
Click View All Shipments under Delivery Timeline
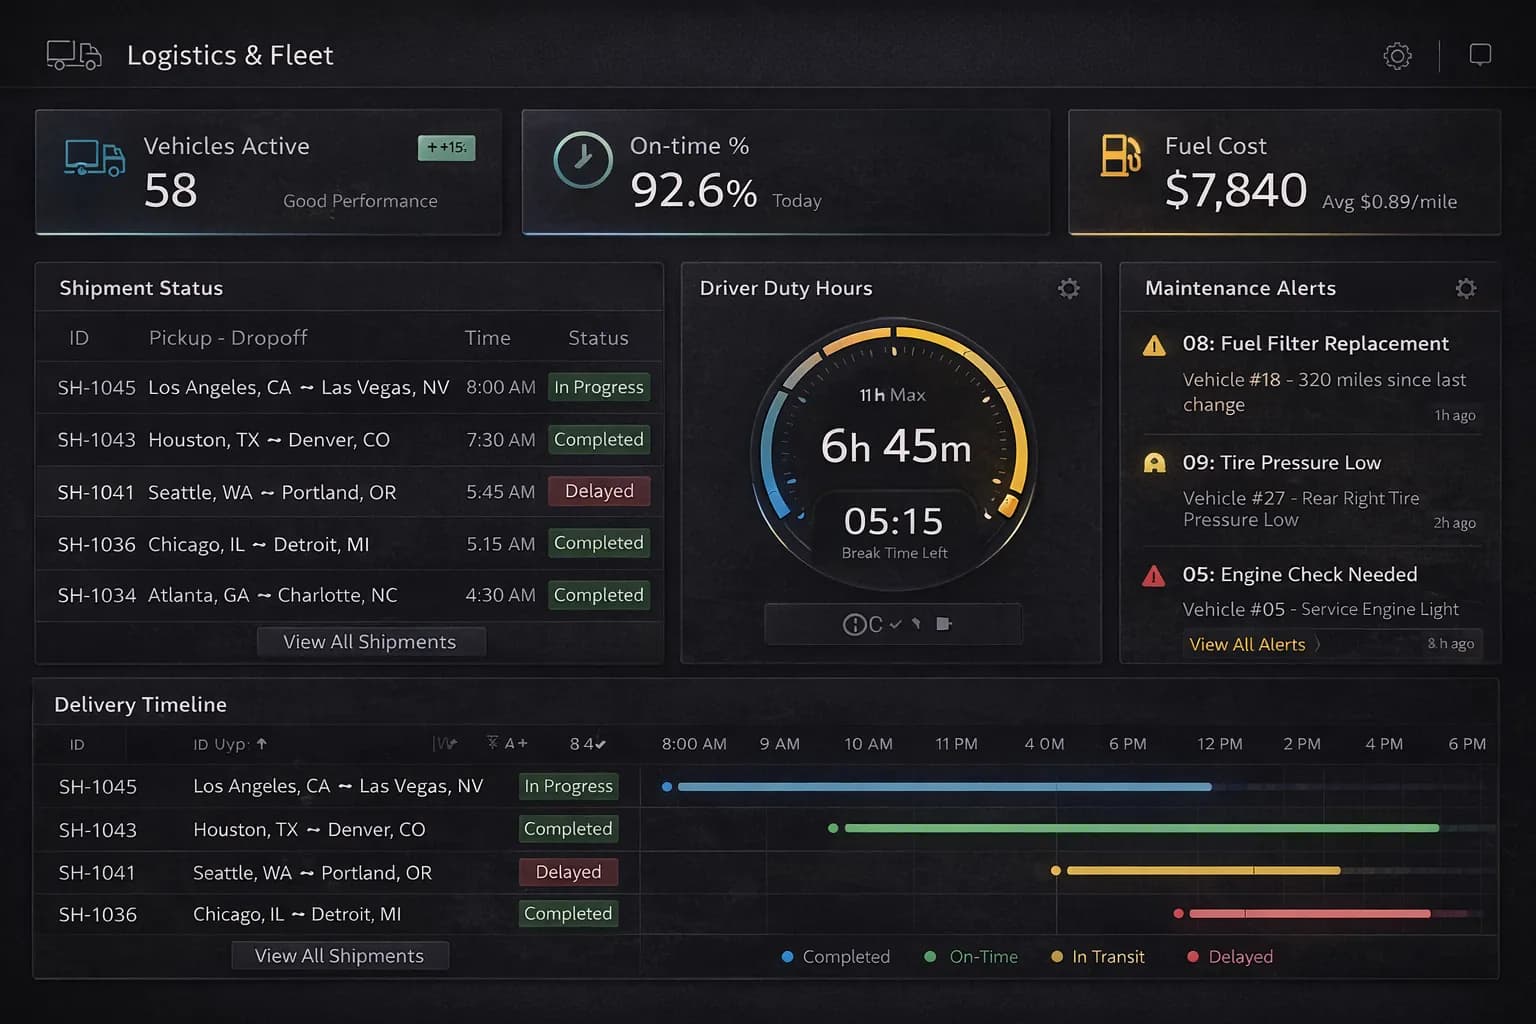[339, 956]
